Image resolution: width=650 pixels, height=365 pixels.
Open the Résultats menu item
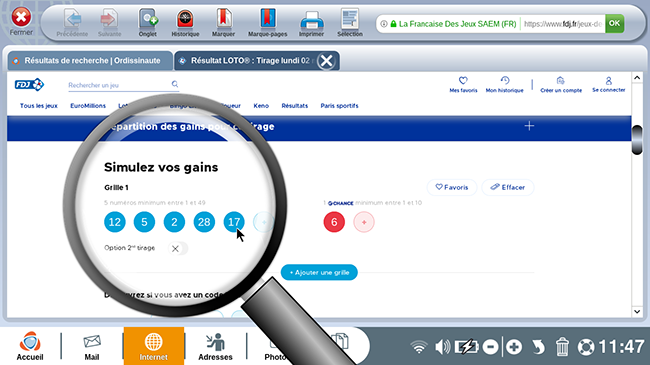295,106
